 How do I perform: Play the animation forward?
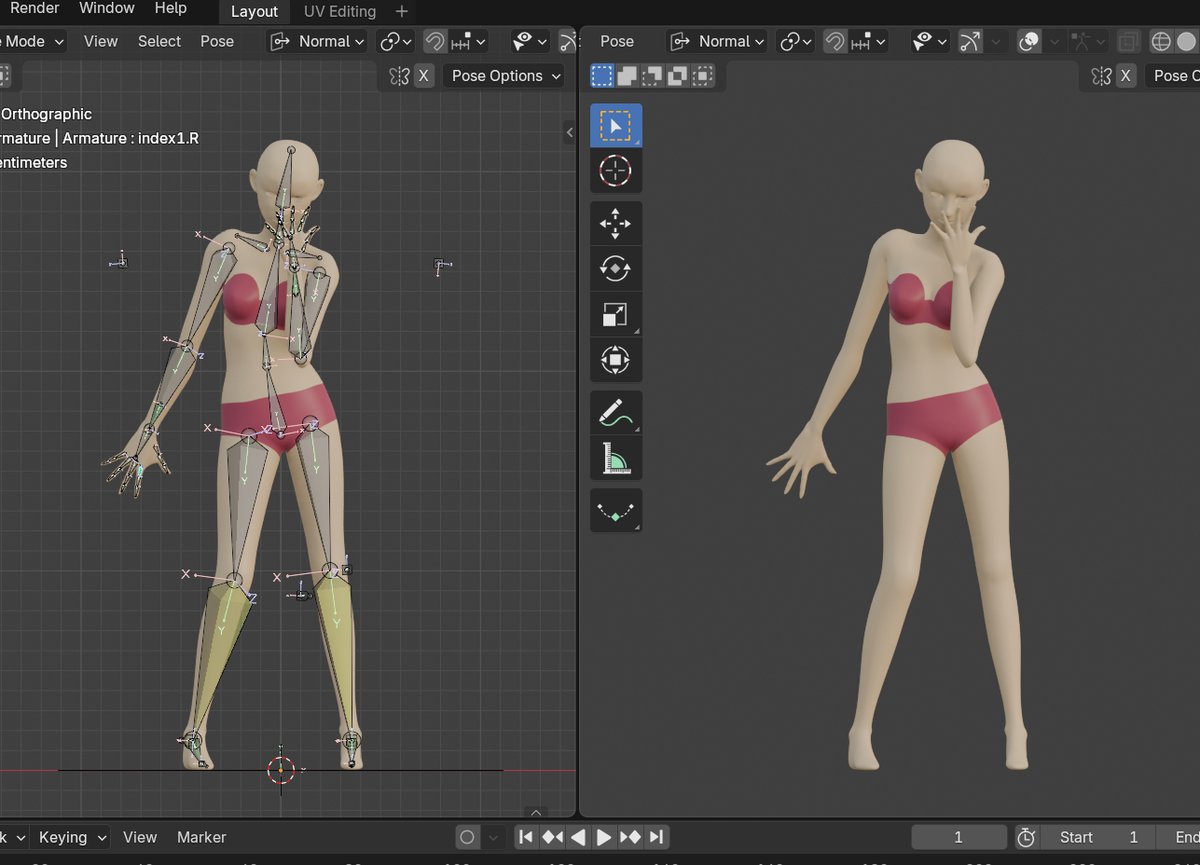[604, 837]
